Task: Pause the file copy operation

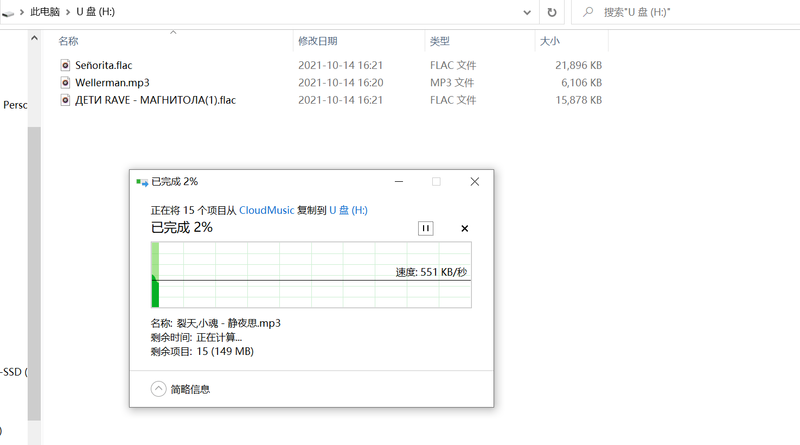Action: 426,228
